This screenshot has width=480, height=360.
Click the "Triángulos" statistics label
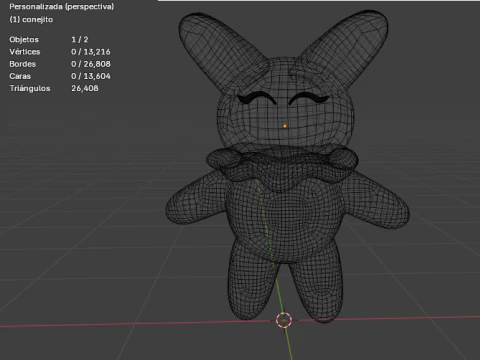pos(30,88)
